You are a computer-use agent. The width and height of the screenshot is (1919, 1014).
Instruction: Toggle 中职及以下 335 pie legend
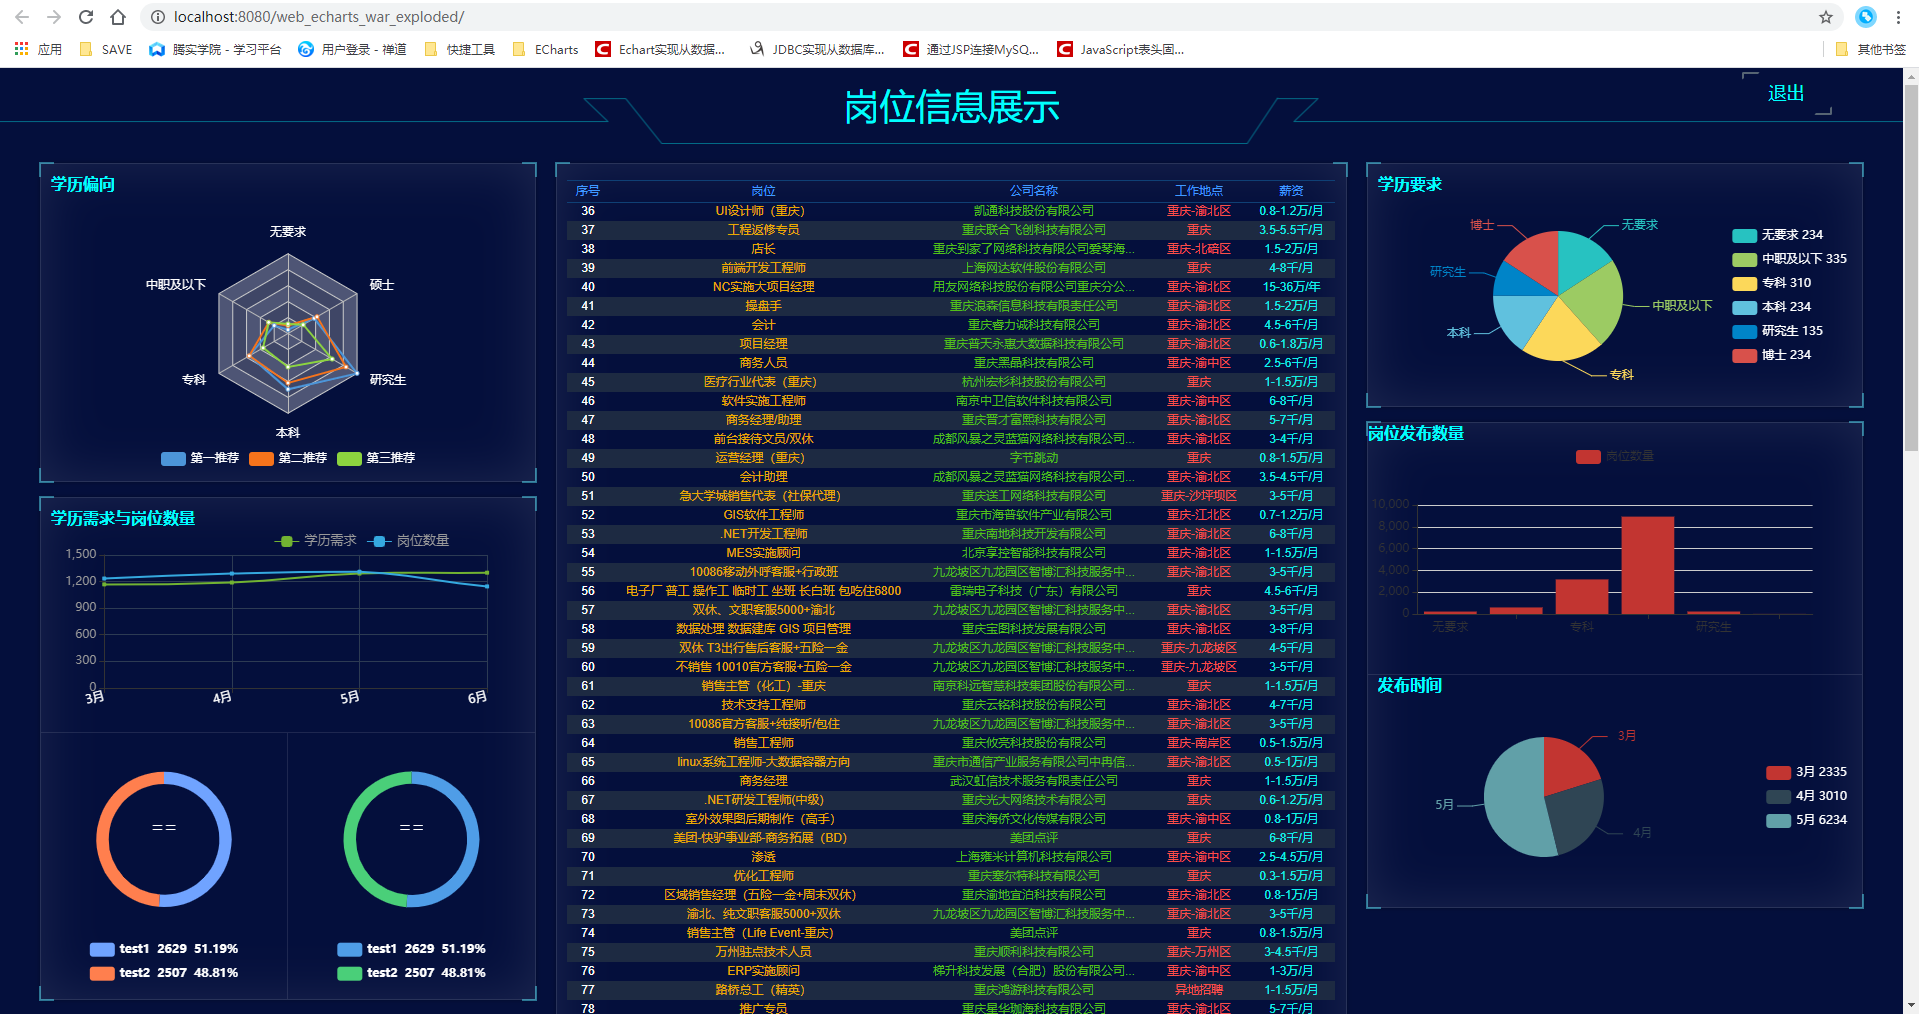tap(1790, 259)
